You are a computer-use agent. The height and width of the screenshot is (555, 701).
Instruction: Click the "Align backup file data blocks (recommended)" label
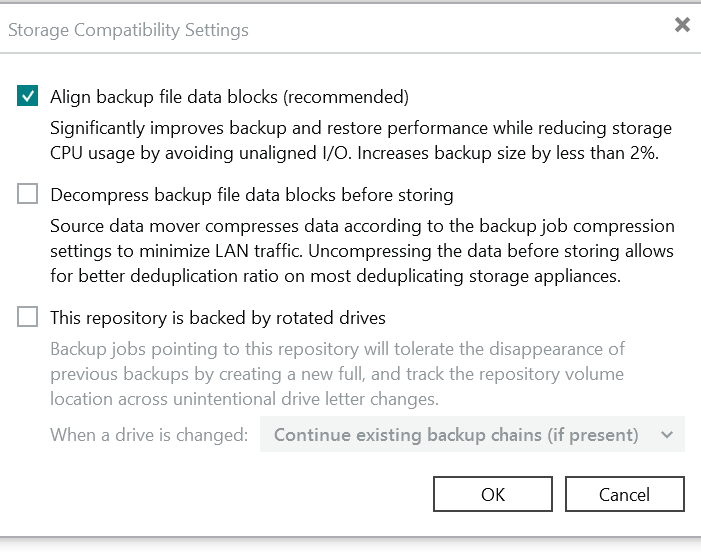[x=229, y=97]
